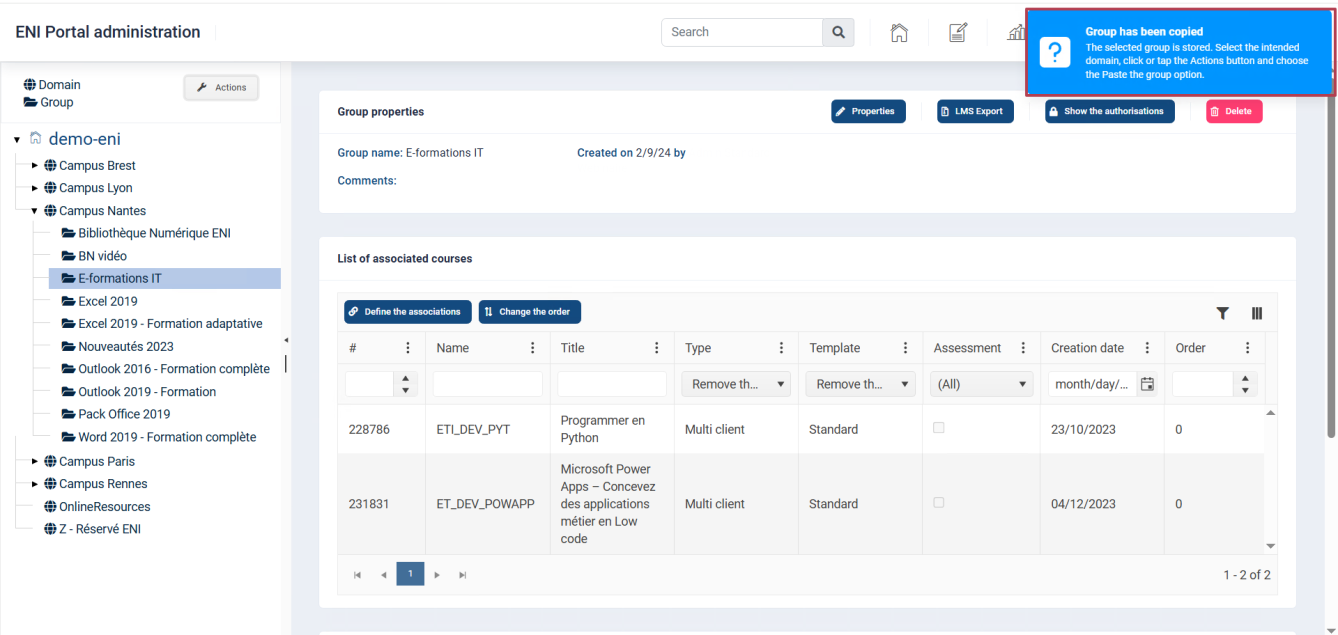Click the table scroll up arrow

1271,412
